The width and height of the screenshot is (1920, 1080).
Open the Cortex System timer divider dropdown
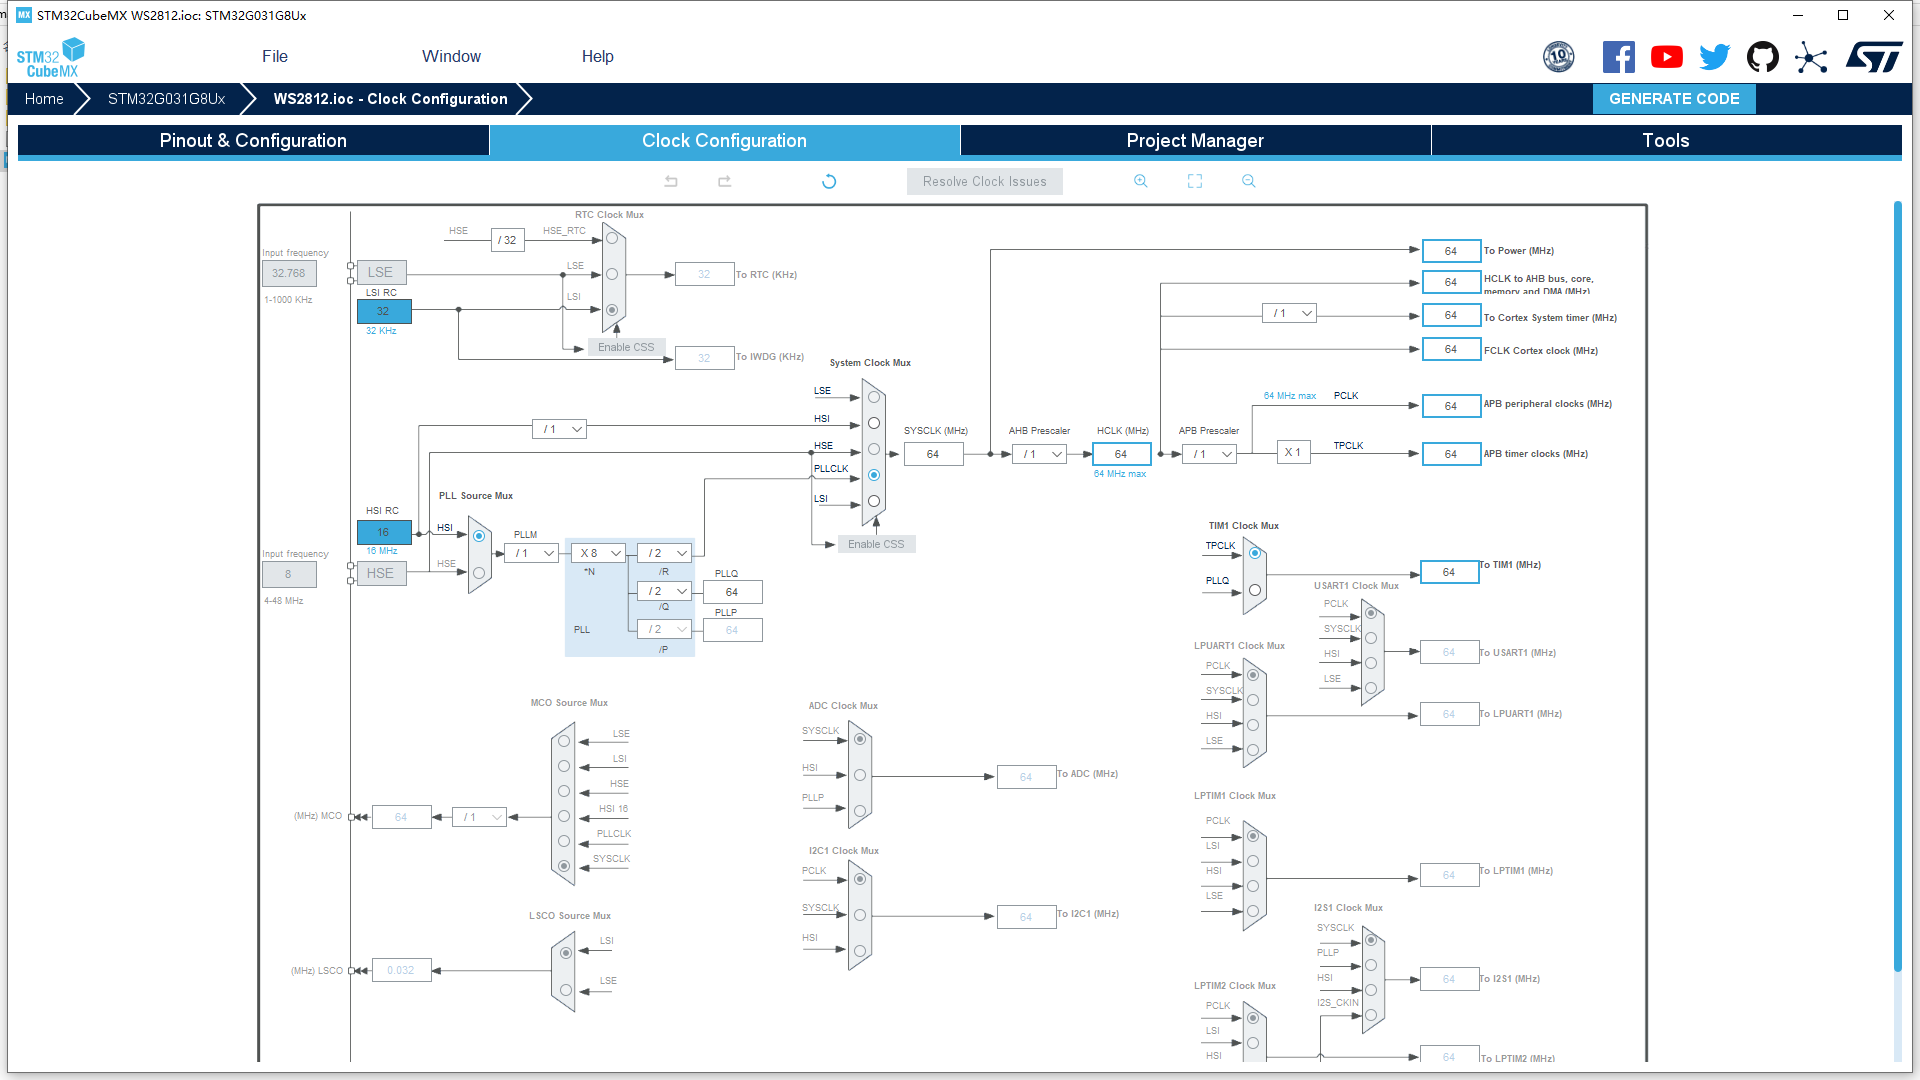[x=1290, y=313]
